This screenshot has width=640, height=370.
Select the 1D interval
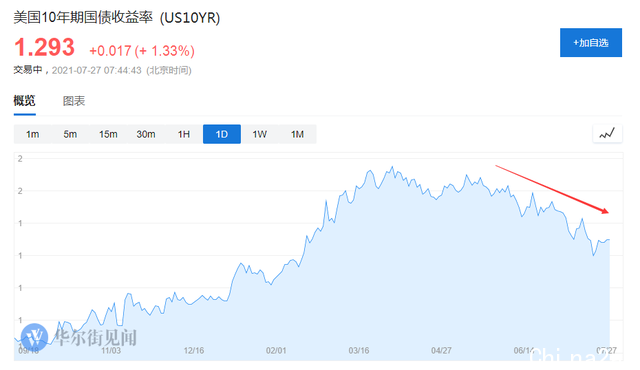pos(222,134)
